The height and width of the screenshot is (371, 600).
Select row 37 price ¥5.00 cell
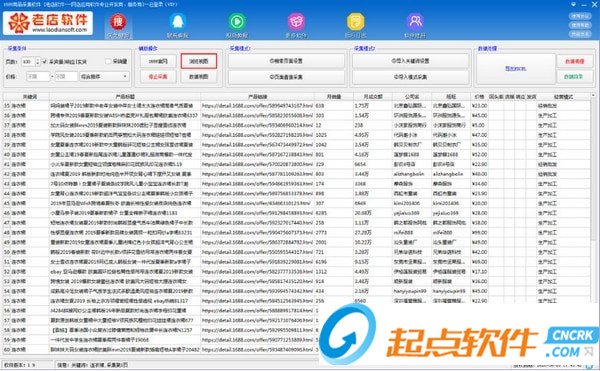[479, 125]
